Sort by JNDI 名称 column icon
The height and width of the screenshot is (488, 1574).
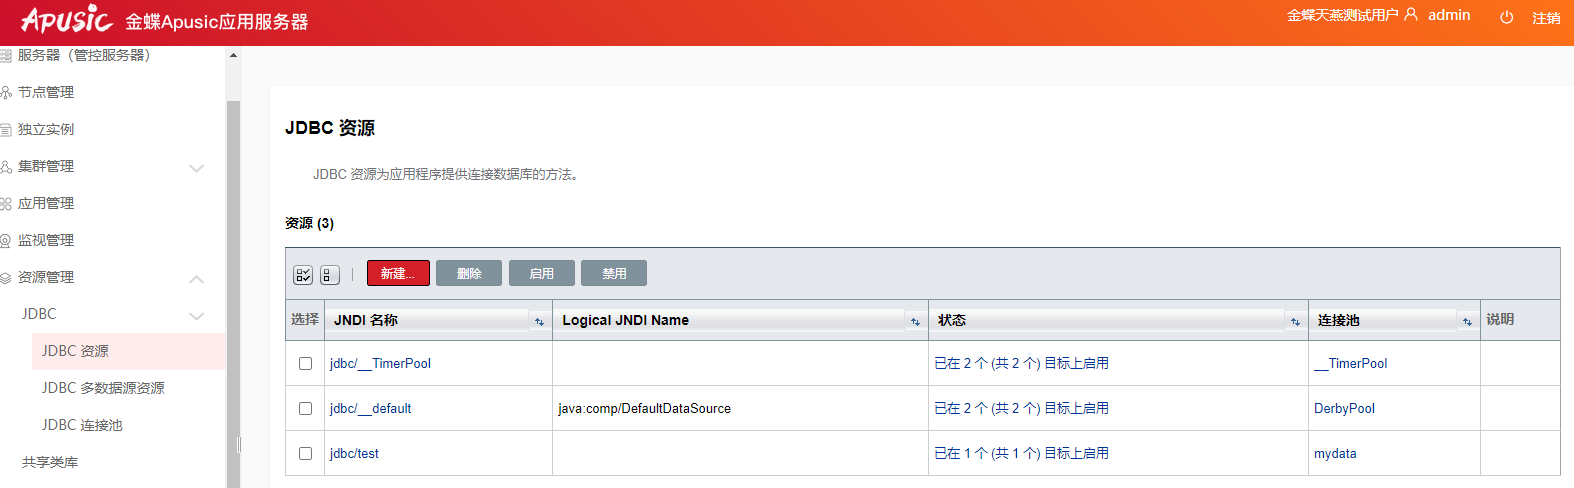539,321
